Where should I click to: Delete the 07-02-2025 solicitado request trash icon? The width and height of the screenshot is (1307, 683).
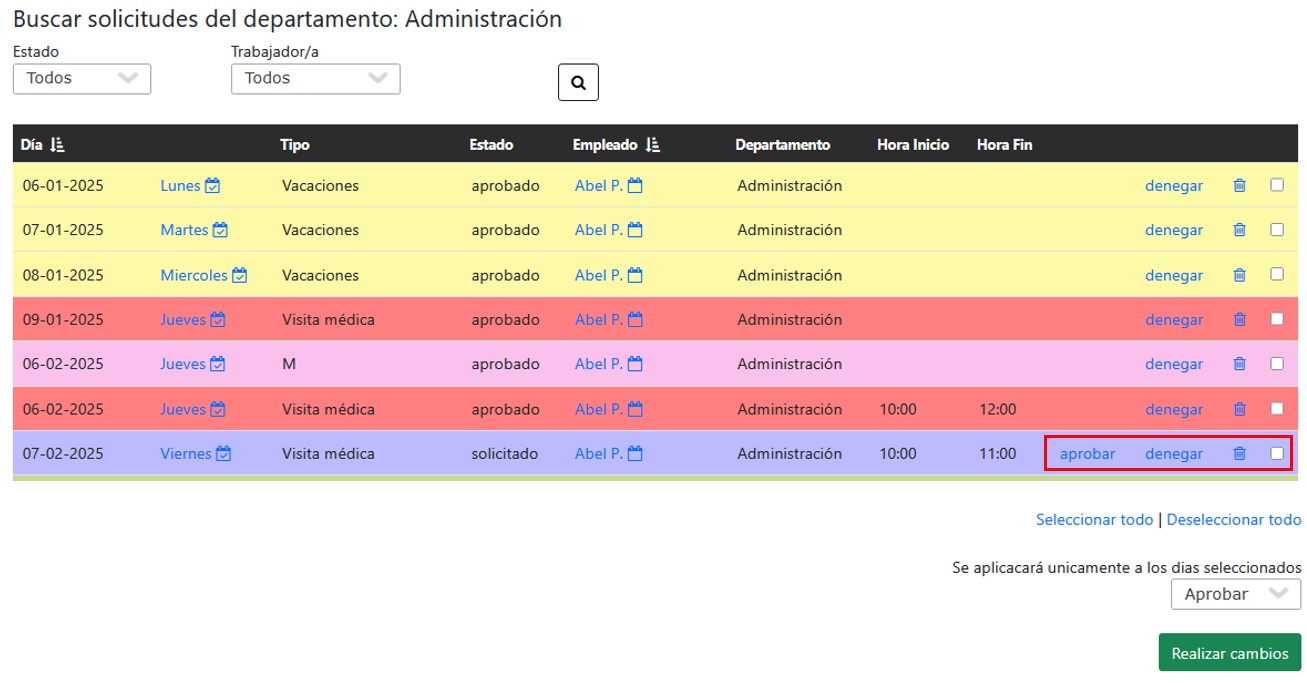pos(1239,453)
